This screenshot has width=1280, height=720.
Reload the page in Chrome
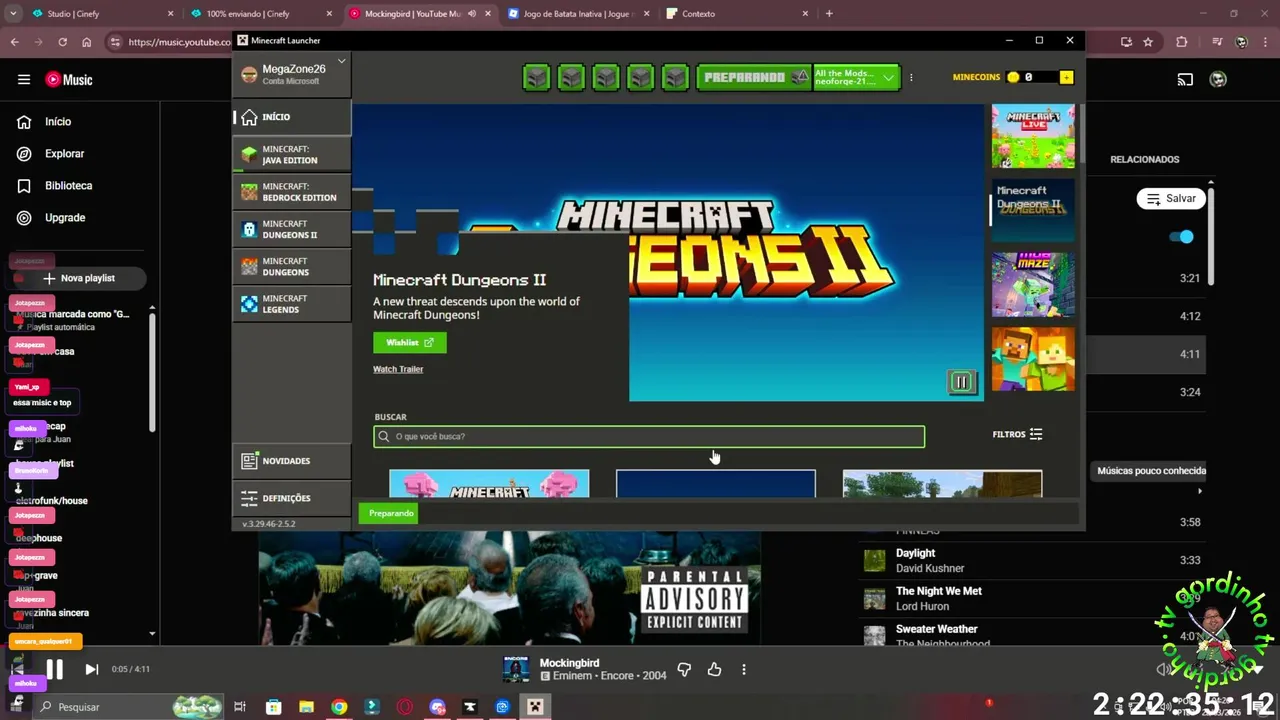[62, 42]
